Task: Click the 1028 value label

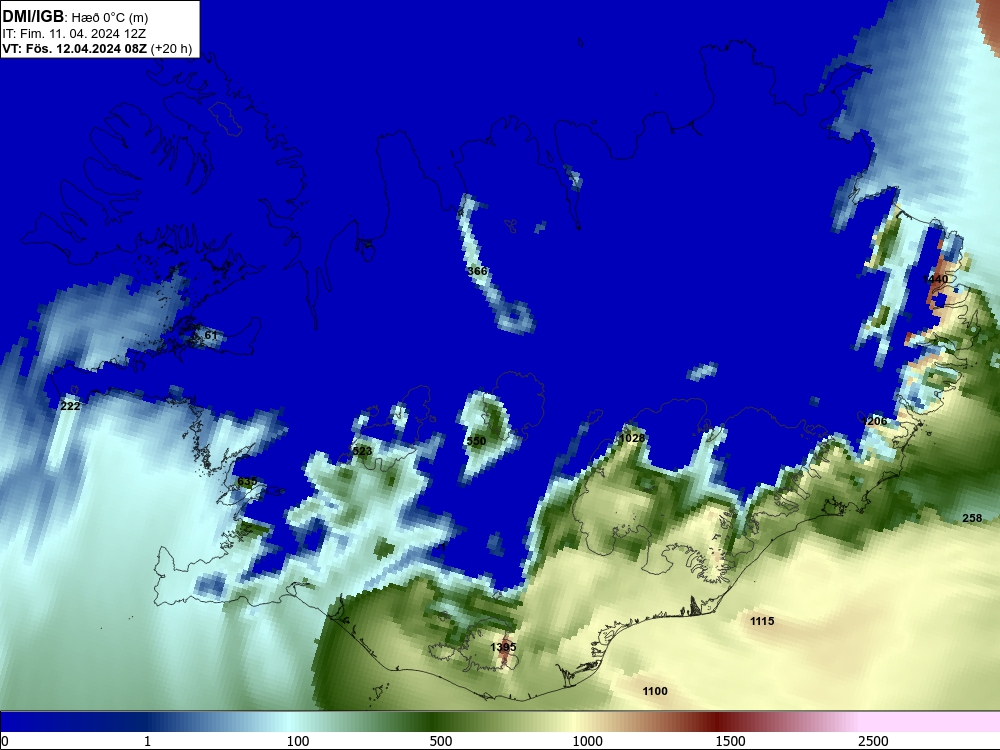Action: [x=632, y=438]
